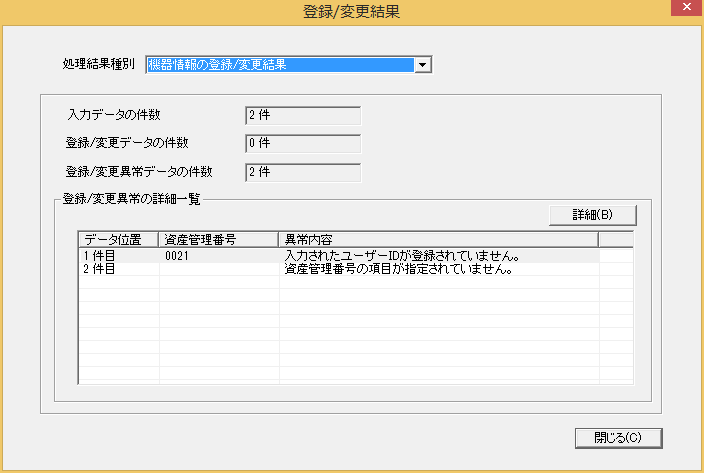Select the 2 件目 row cell
The height and width of the screenshot is (473, 704).
point(99,269)
